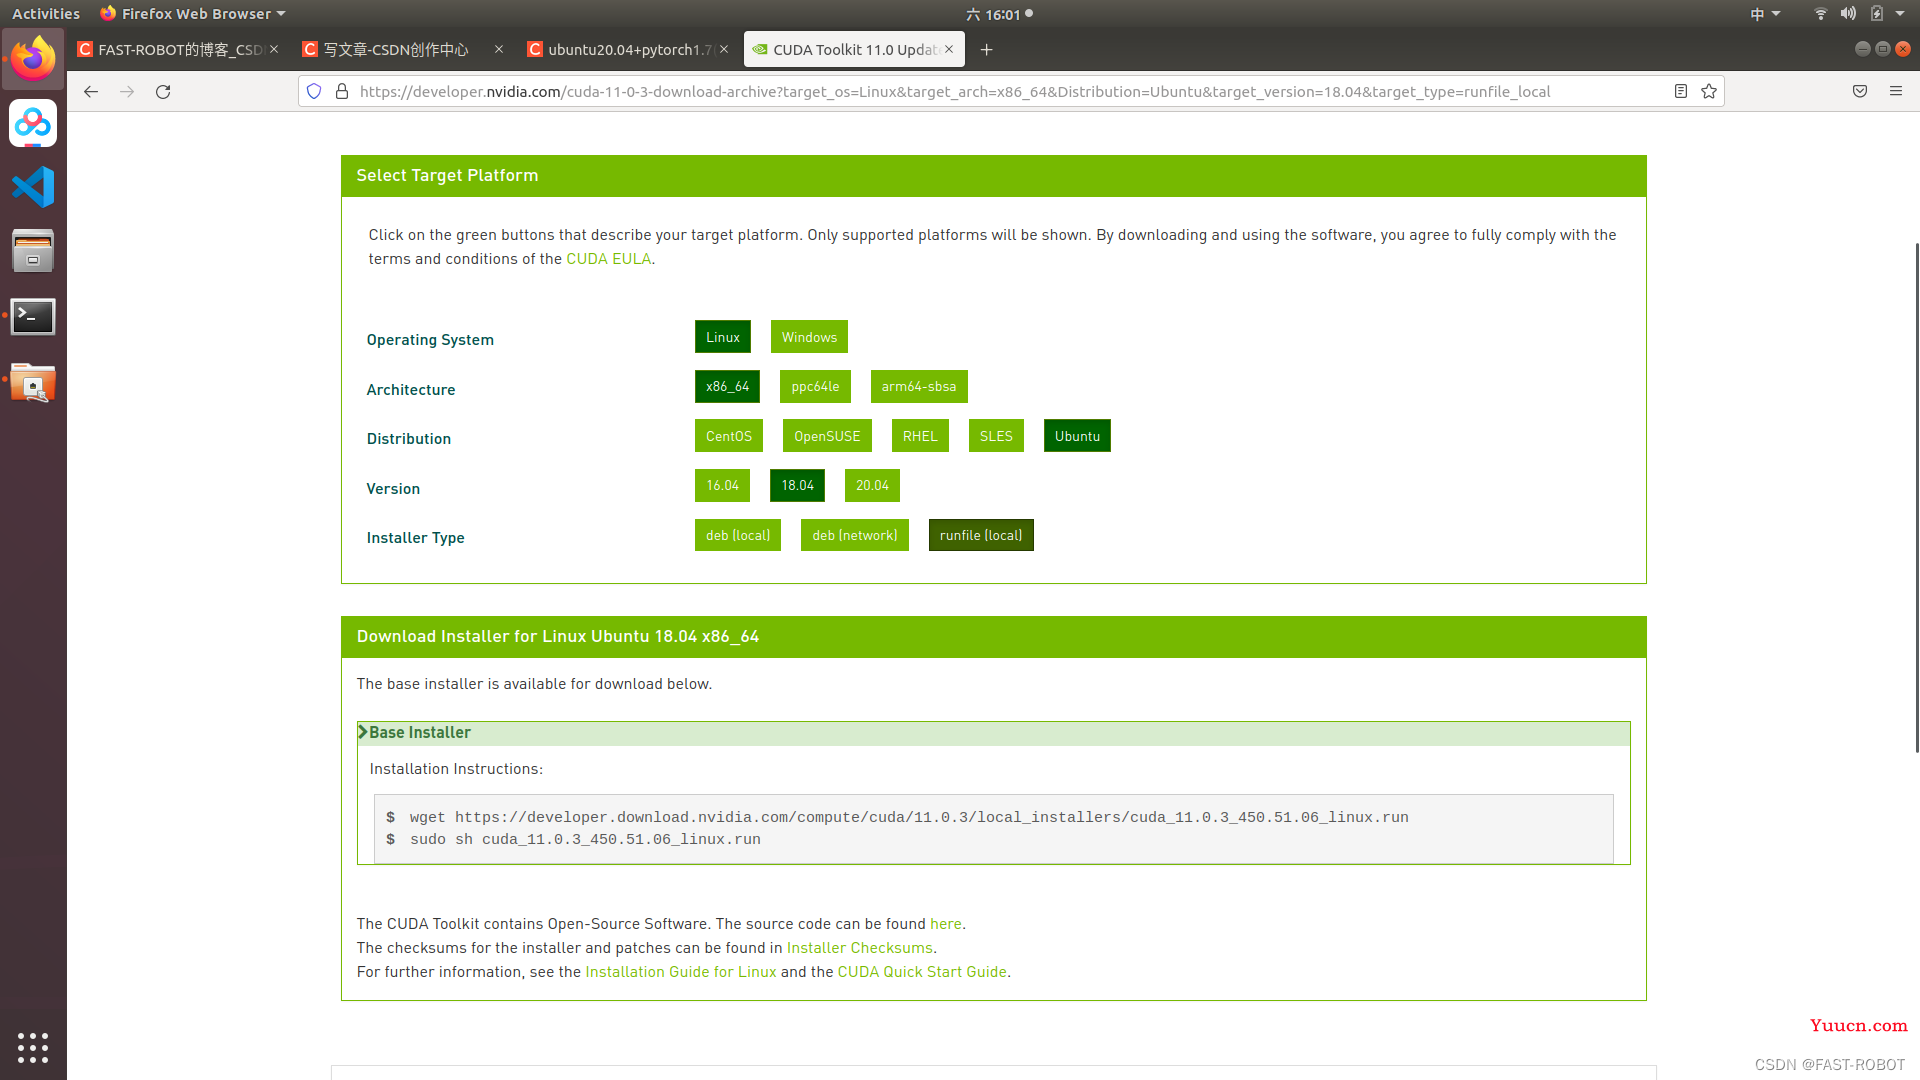Select the OpenSUSE distribution
1920x1080 pixels.
[x=827, y=436]
